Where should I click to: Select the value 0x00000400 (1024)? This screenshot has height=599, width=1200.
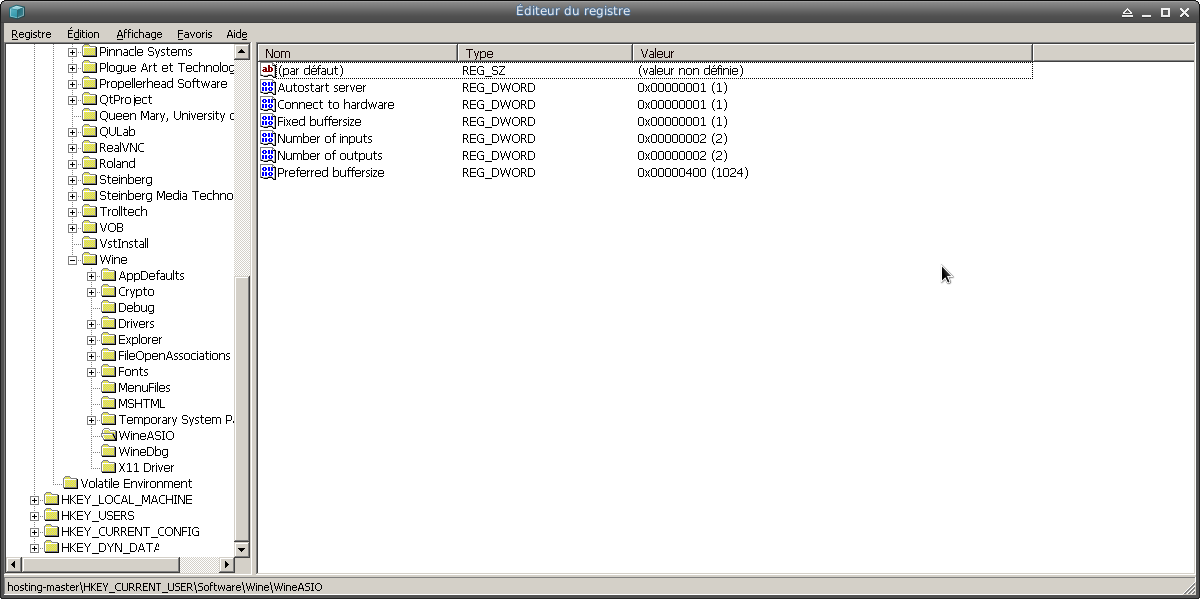tap(693, 172)
